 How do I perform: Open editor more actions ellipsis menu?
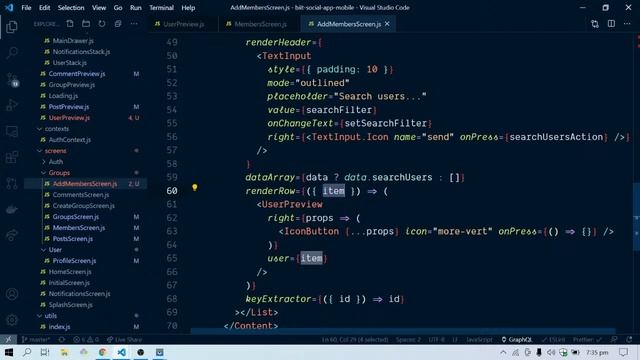pos(627,24)
